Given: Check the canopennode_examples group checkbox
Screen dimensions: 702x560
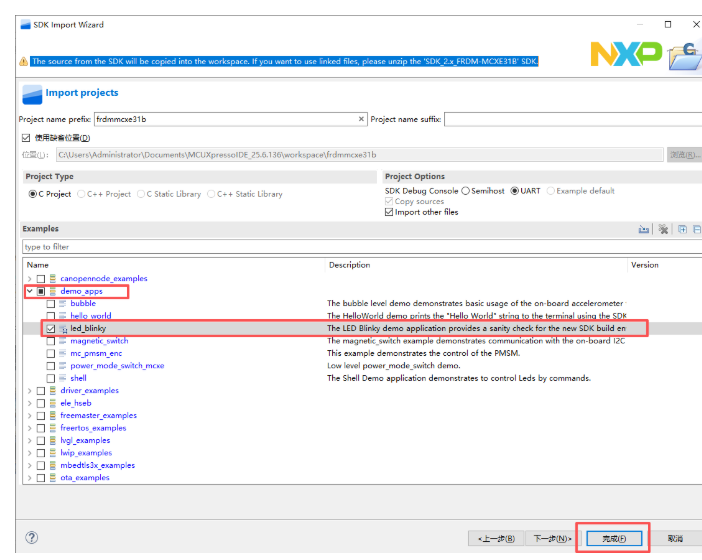Looking at the screenshot, I should click(x=41, y=279).
